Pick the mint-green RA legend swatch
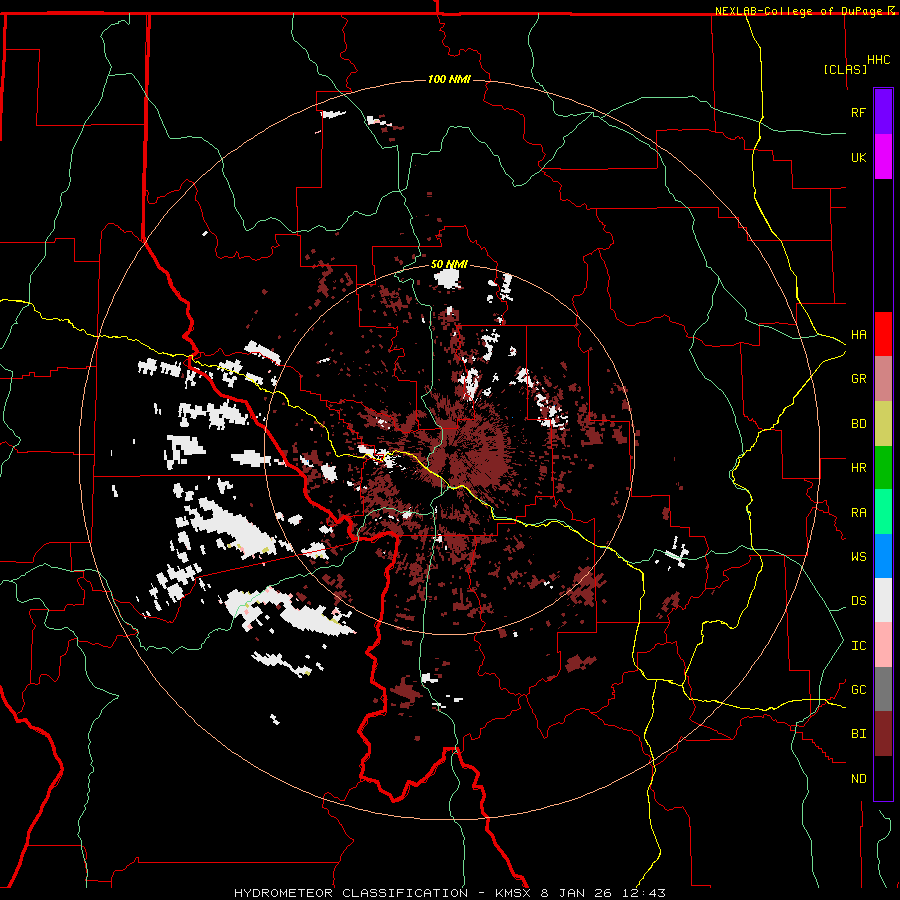The height and width of the screenshot is (900, 900). coord(883,512)
